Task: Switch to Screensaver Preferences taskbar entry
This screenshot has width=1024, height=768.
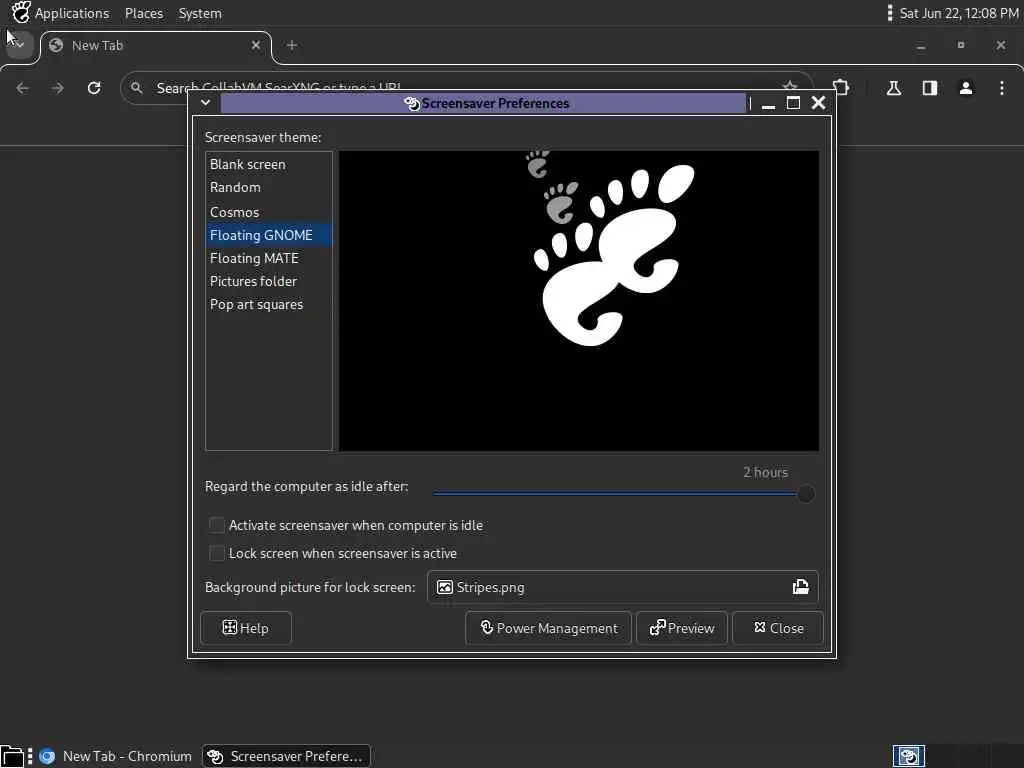Action: click(x=286, y=756)
